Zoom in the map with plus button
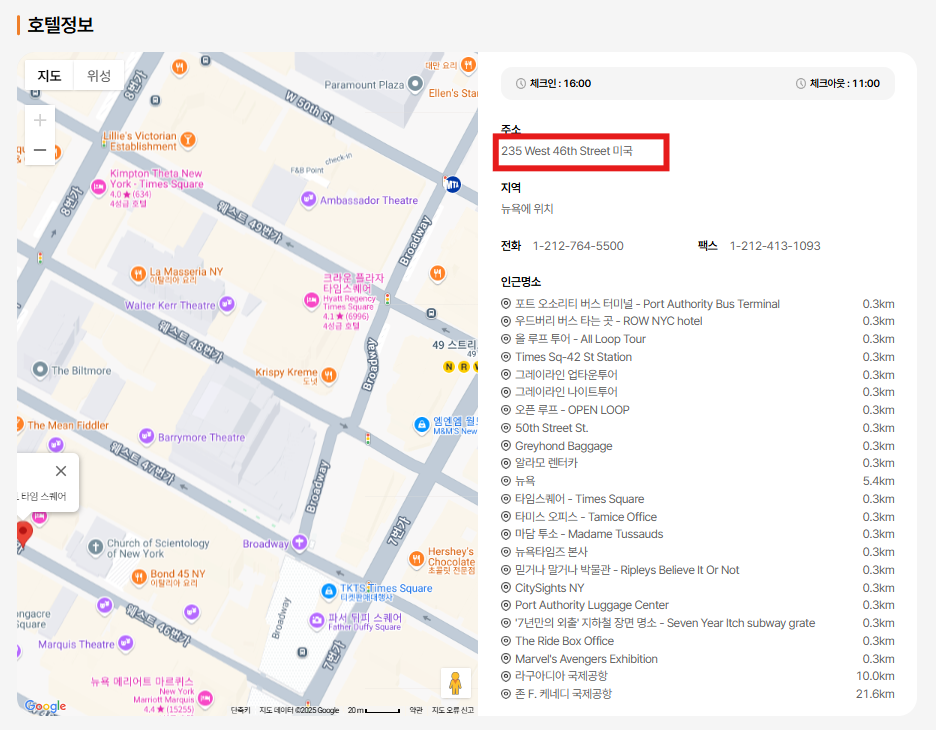This screenshot has height=730, width=936. pos(40,121)
